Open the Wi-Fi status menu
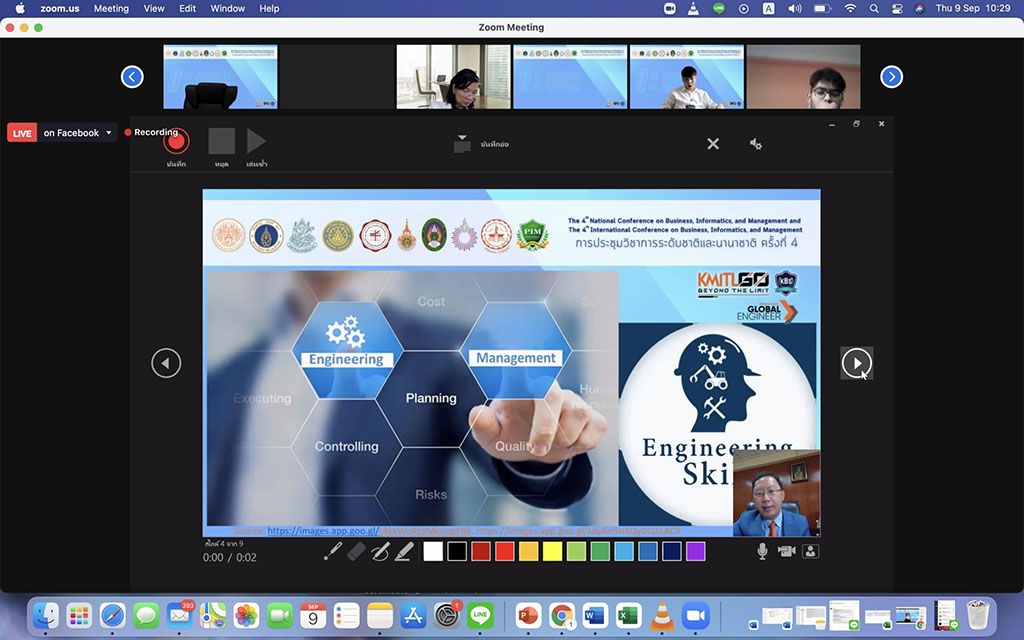This screenshot has height=640, width=1024. 850,8
